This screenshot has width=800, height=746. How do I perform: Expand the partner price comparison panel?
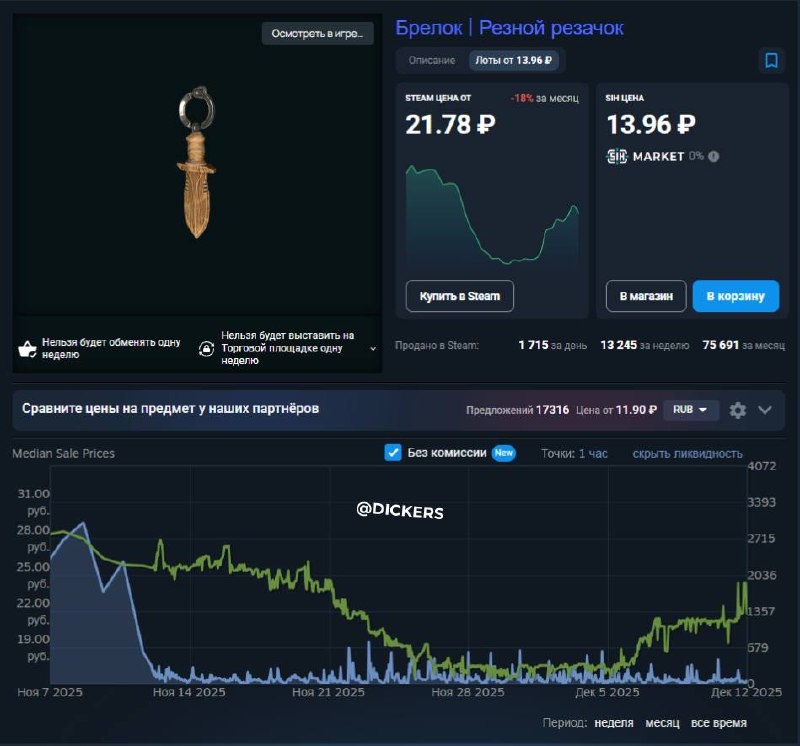tap(765, 410)
